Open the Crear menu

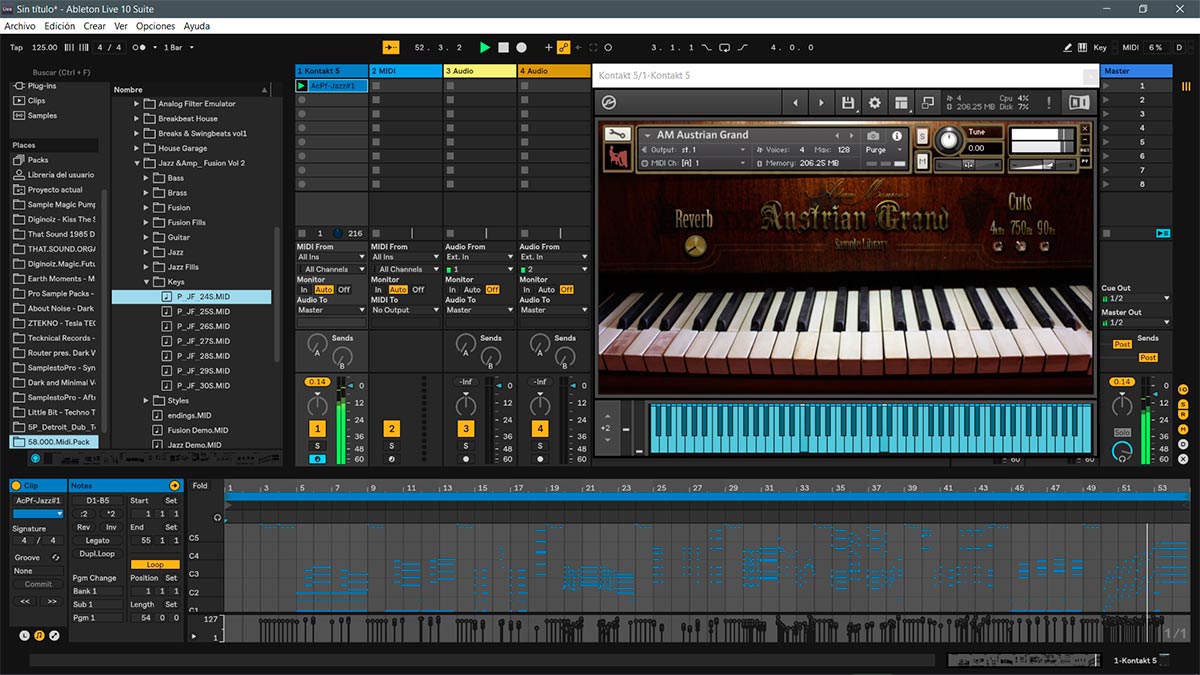[95, 26]
